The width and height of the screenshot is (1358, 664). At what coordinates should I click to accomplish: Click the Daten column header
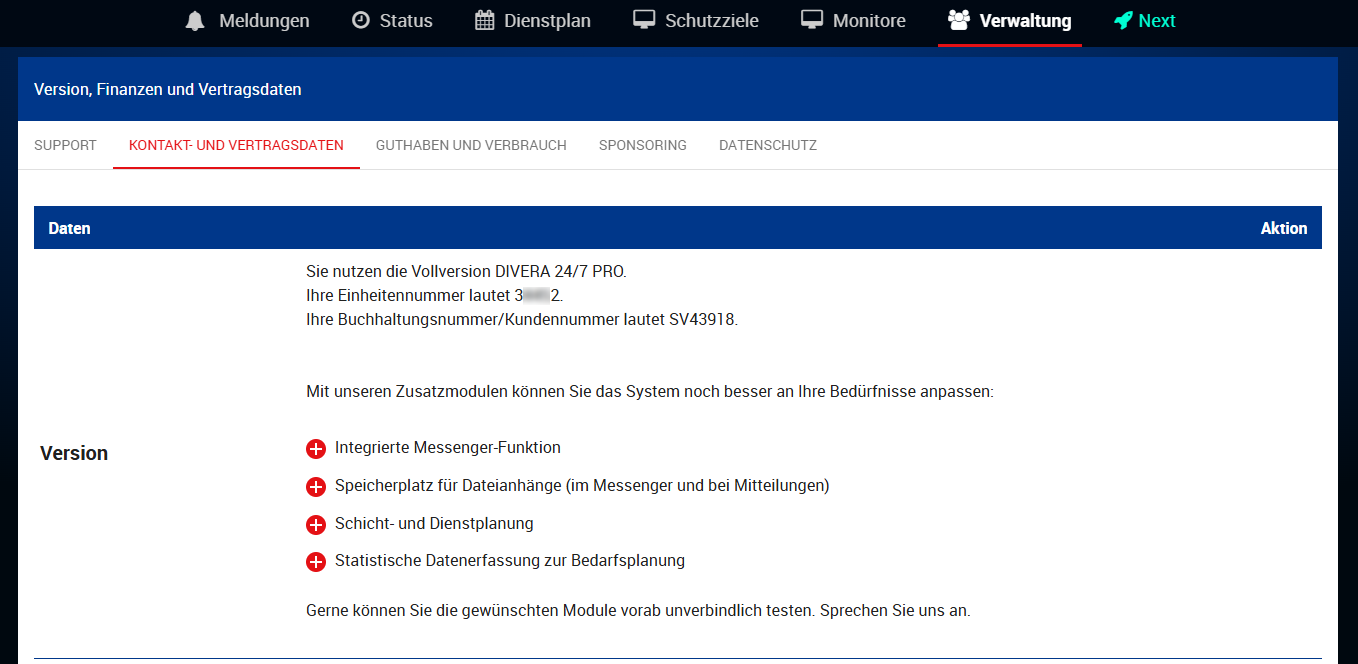(x=69, y=228)
